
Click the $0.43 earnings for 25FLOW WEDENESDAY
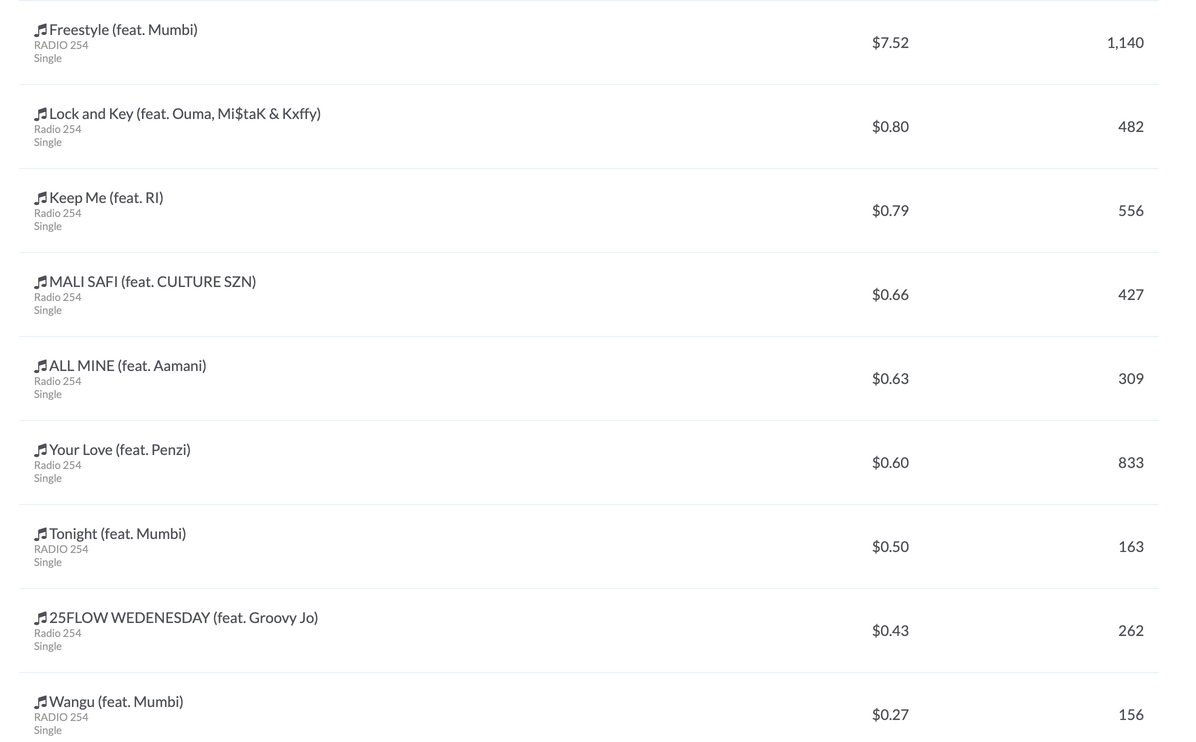(x=890, y=631)
